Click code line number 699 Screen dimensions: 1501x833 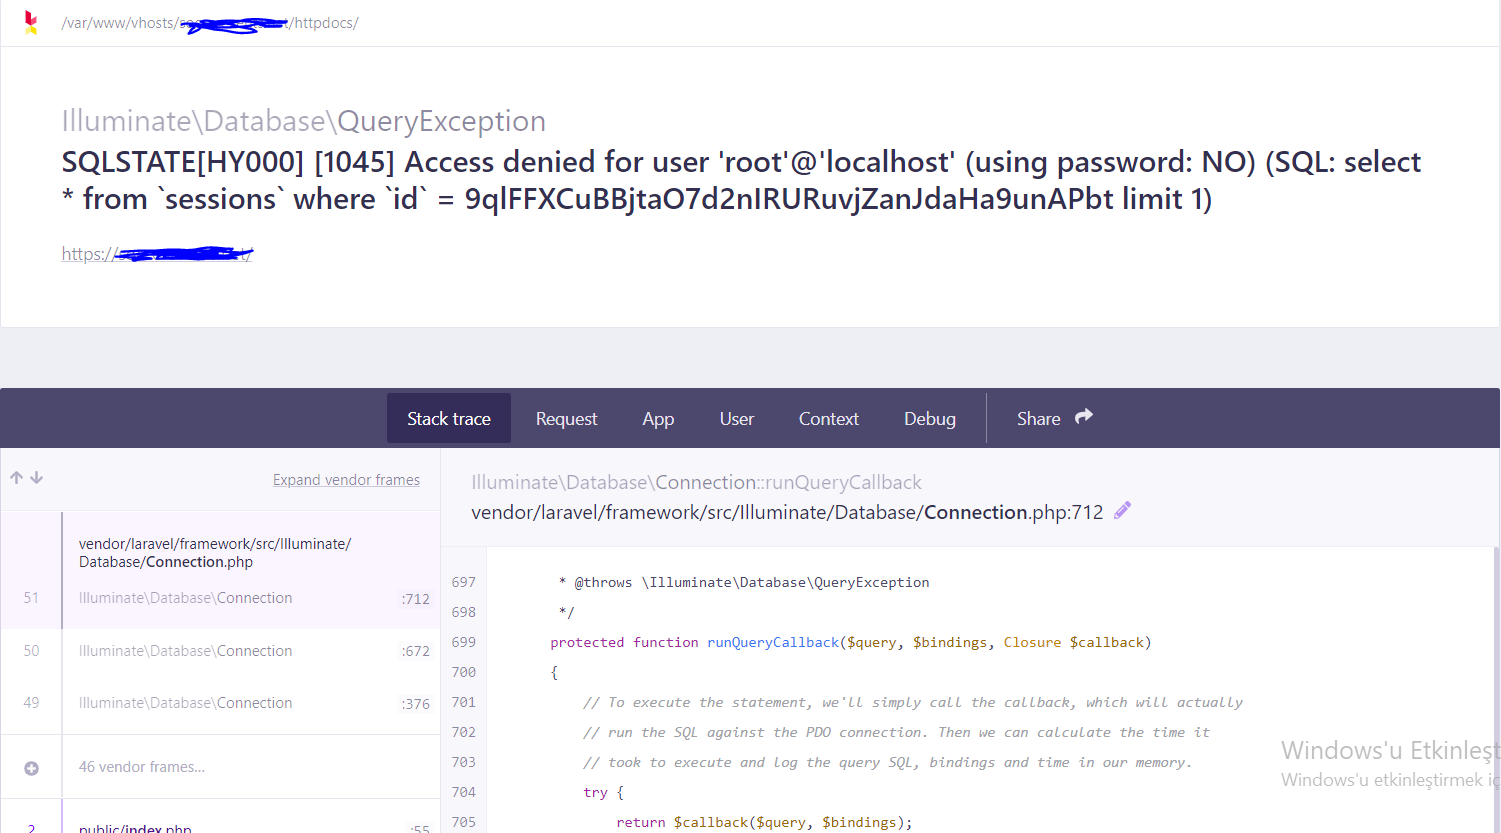[464, 642]
